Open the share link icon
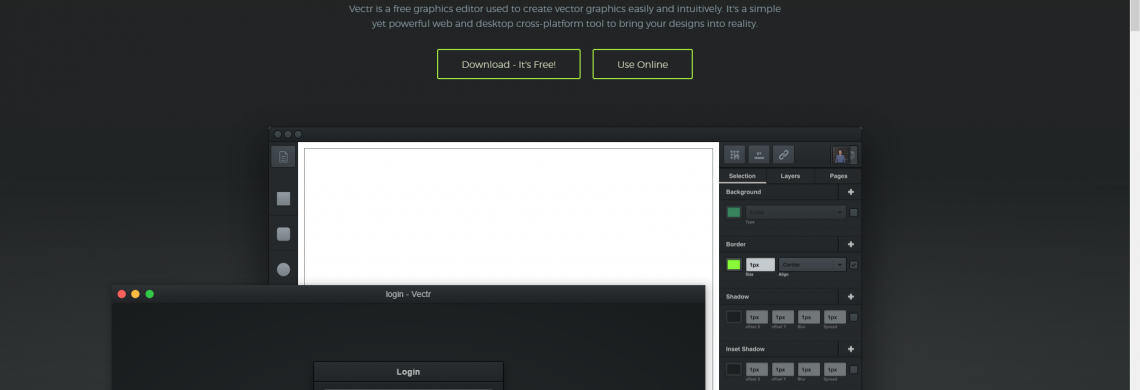This screenshot has height=390, width=1140. (x=783, y=154)
